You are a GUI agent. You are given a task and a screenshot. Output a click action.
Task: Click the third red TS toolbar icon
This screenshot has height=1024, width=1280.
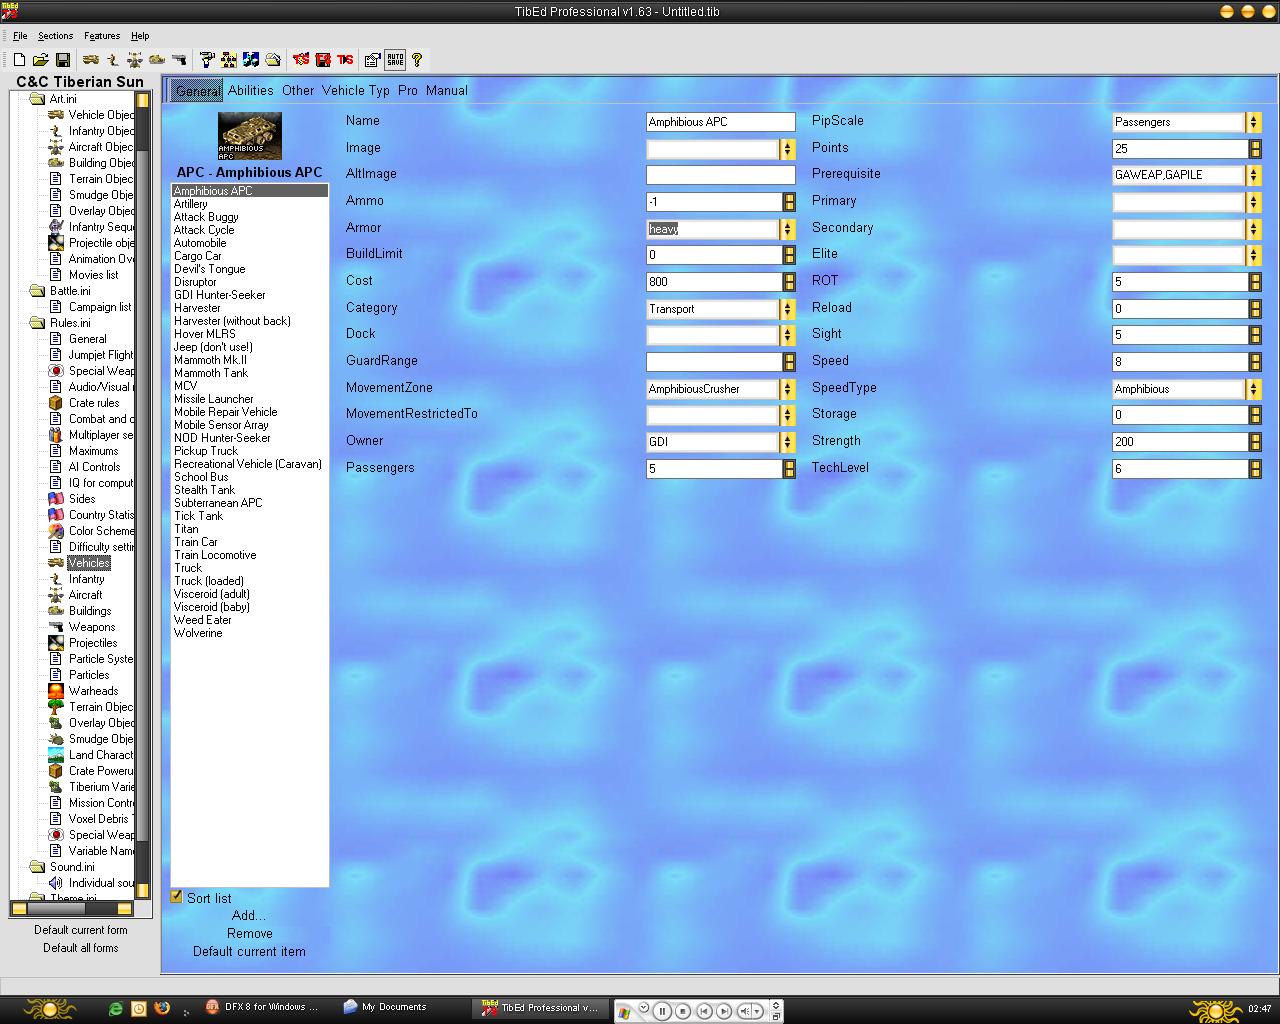click(x=345, y=61)
